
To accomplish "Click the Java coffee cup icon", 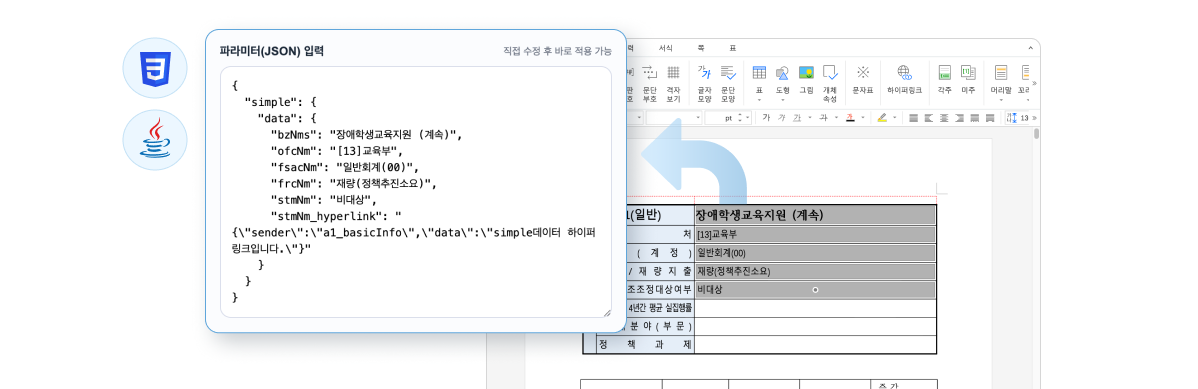I will (x=155, y=138).
